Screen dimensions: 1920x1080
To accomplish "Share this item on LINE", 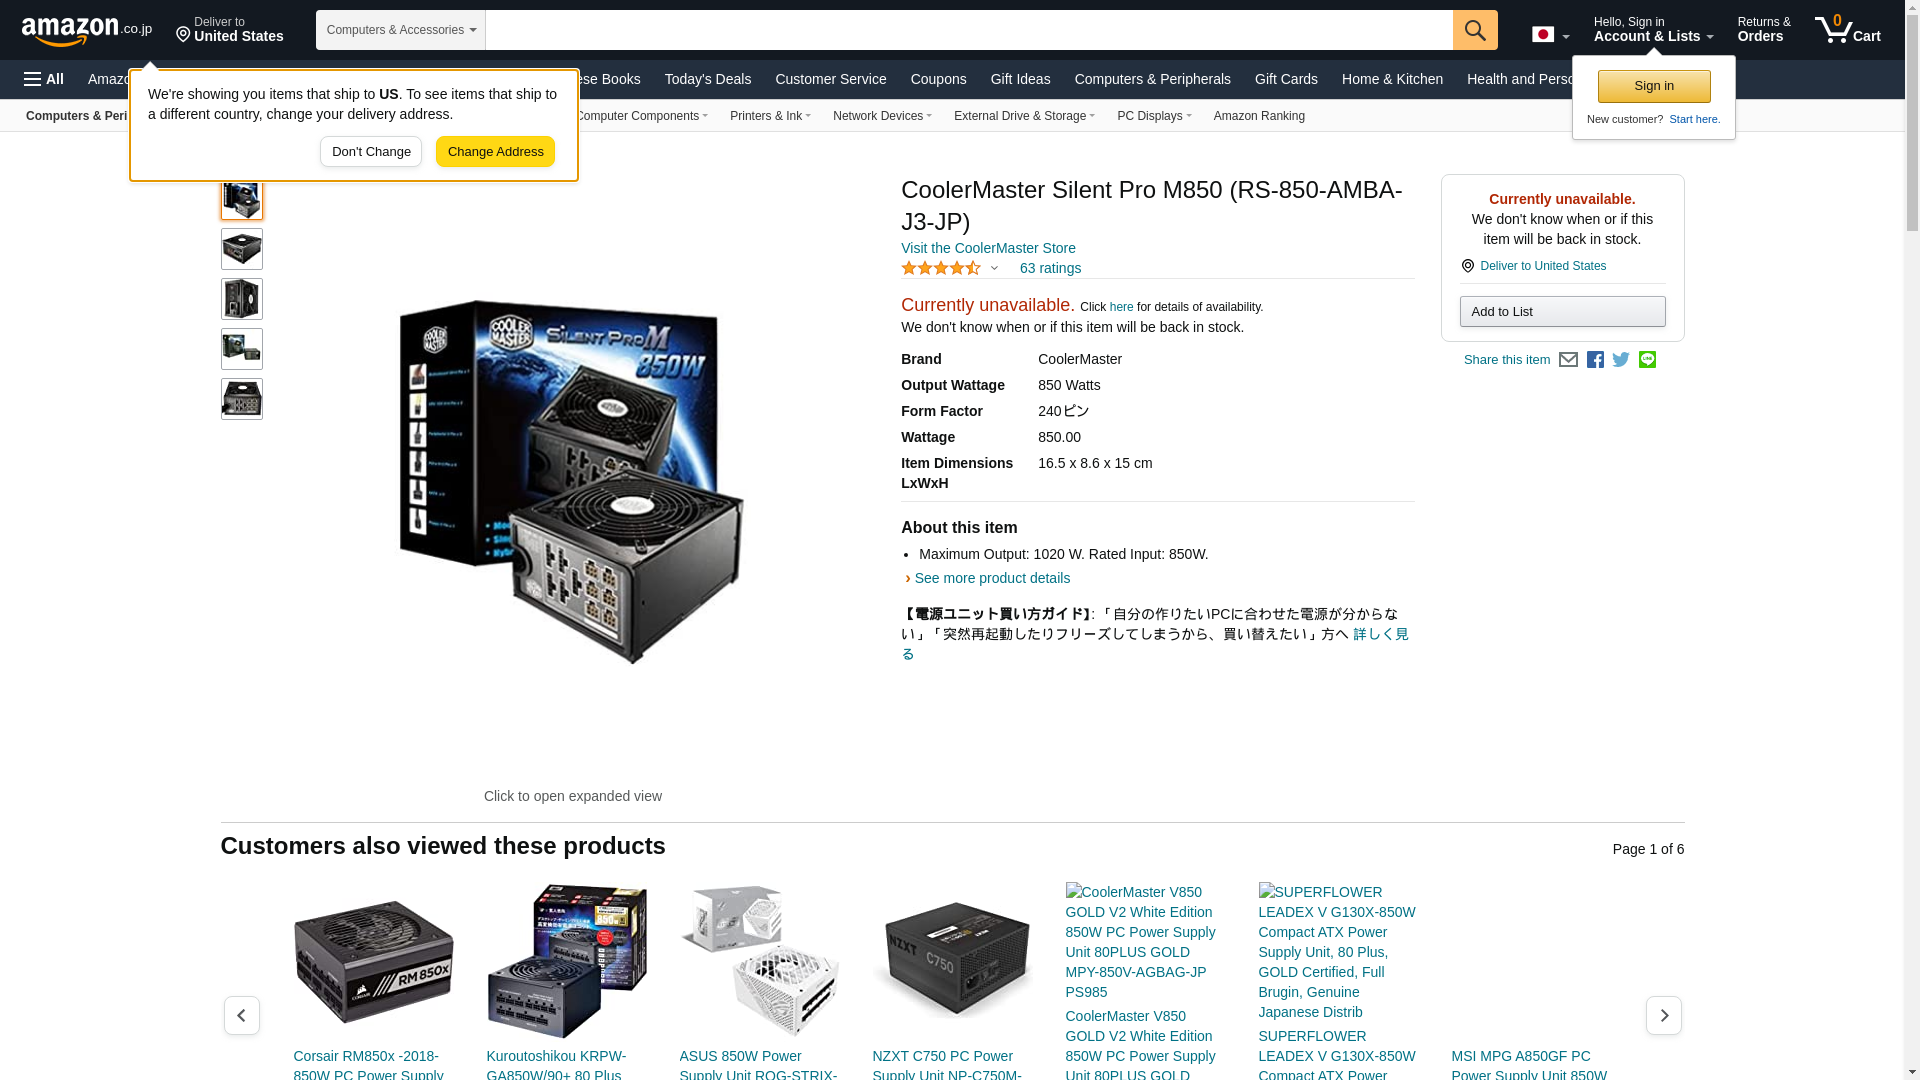I will point(1647,360).
